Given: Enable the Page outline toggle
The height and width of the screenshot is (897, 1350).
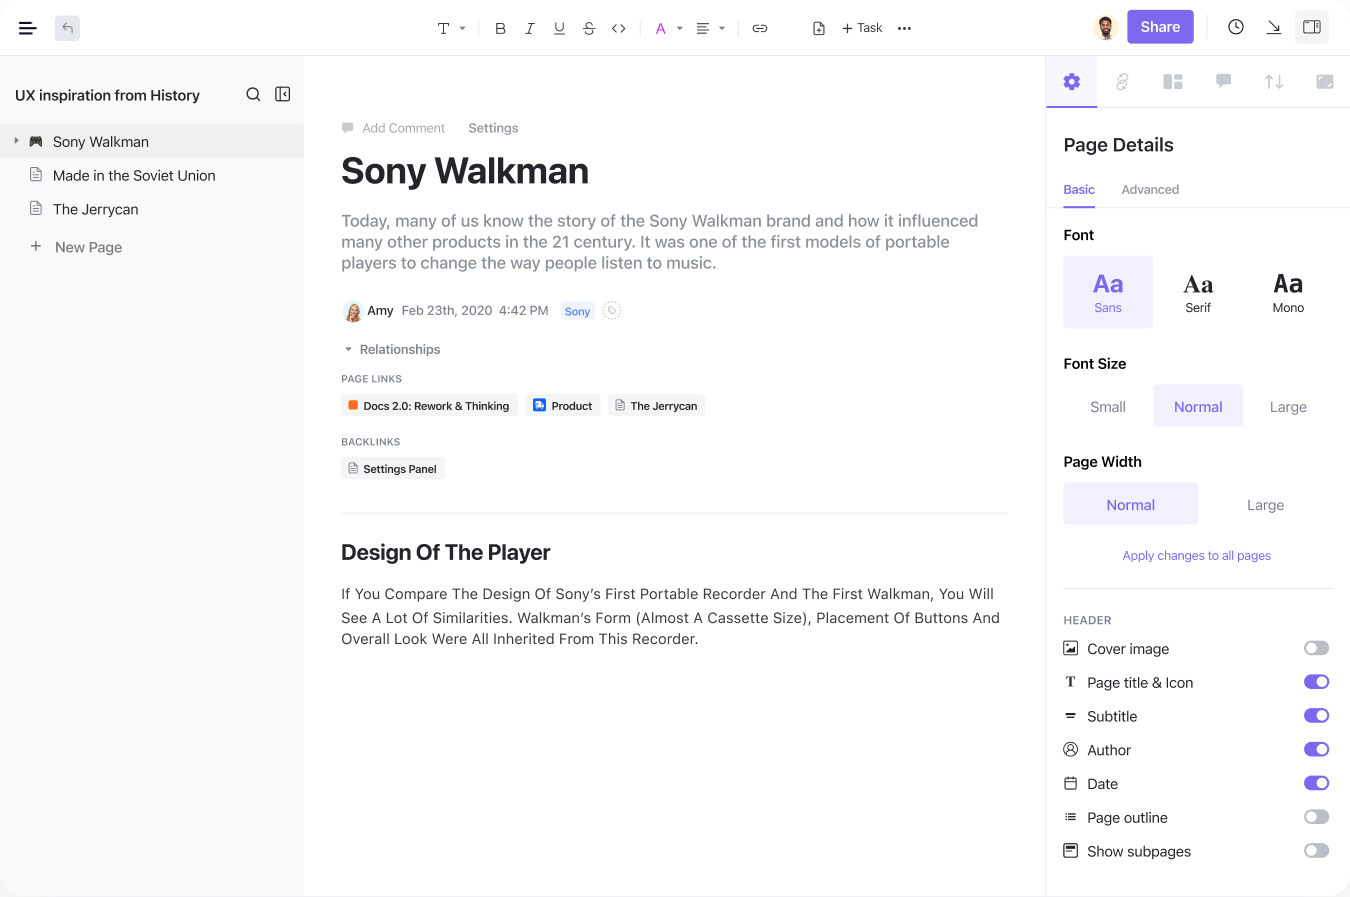Looking at the screenshot, I should point(1316,817).
